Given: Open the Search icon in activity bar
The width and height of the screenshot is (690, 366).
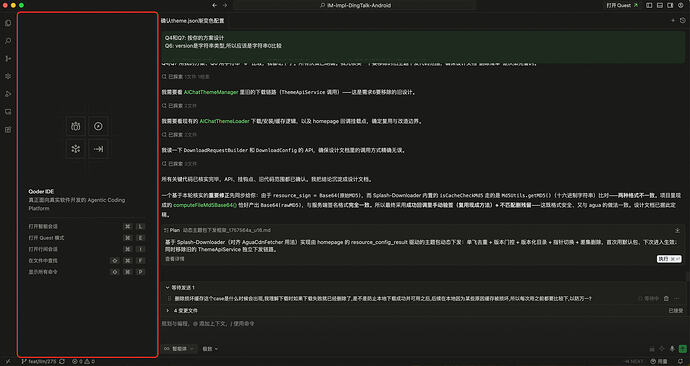Looking at the screenshot, I should (x=8, y=41).
